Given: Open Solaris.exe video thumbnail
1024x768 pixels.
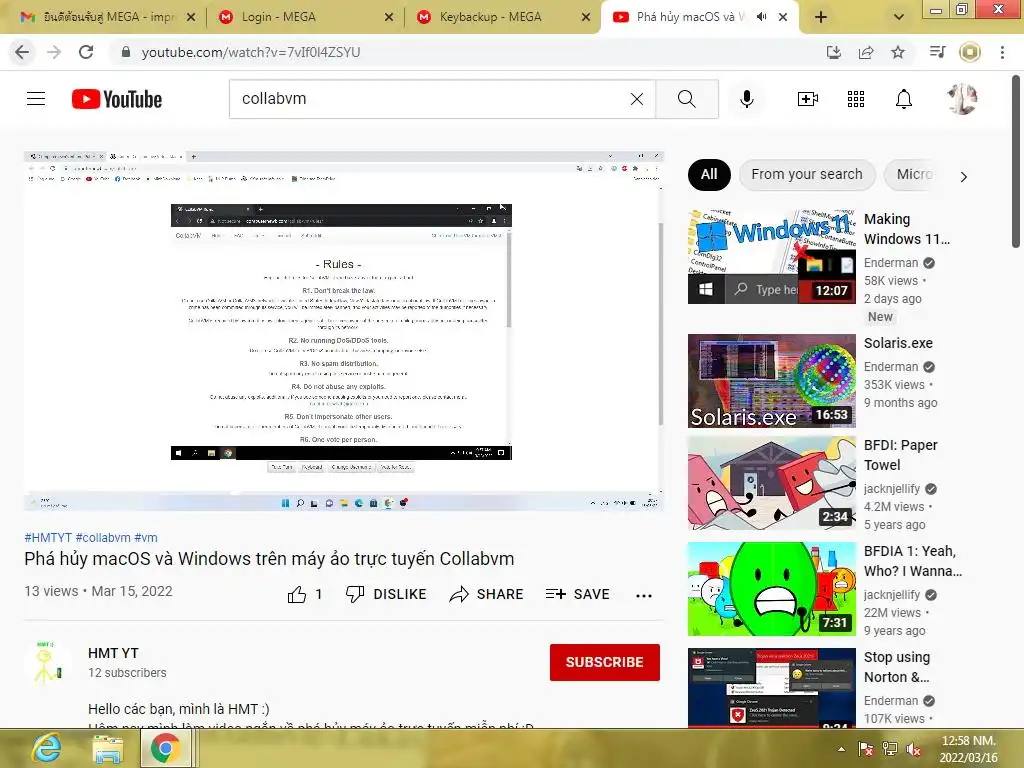Looking at the screenshot, I should click(x=771, y=381).
